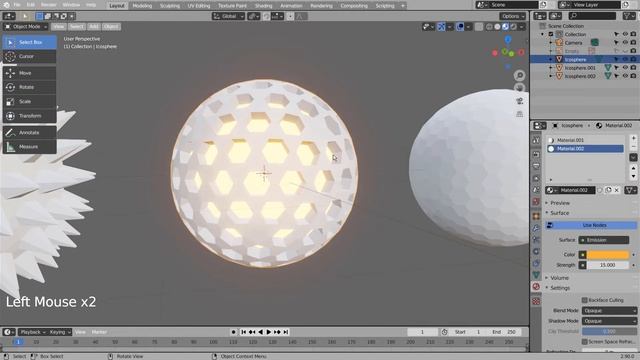Image resolution: width=640 pixels, height=360 pixels.
Task: Toggle viewport overlays button
Action: (460, 27)
